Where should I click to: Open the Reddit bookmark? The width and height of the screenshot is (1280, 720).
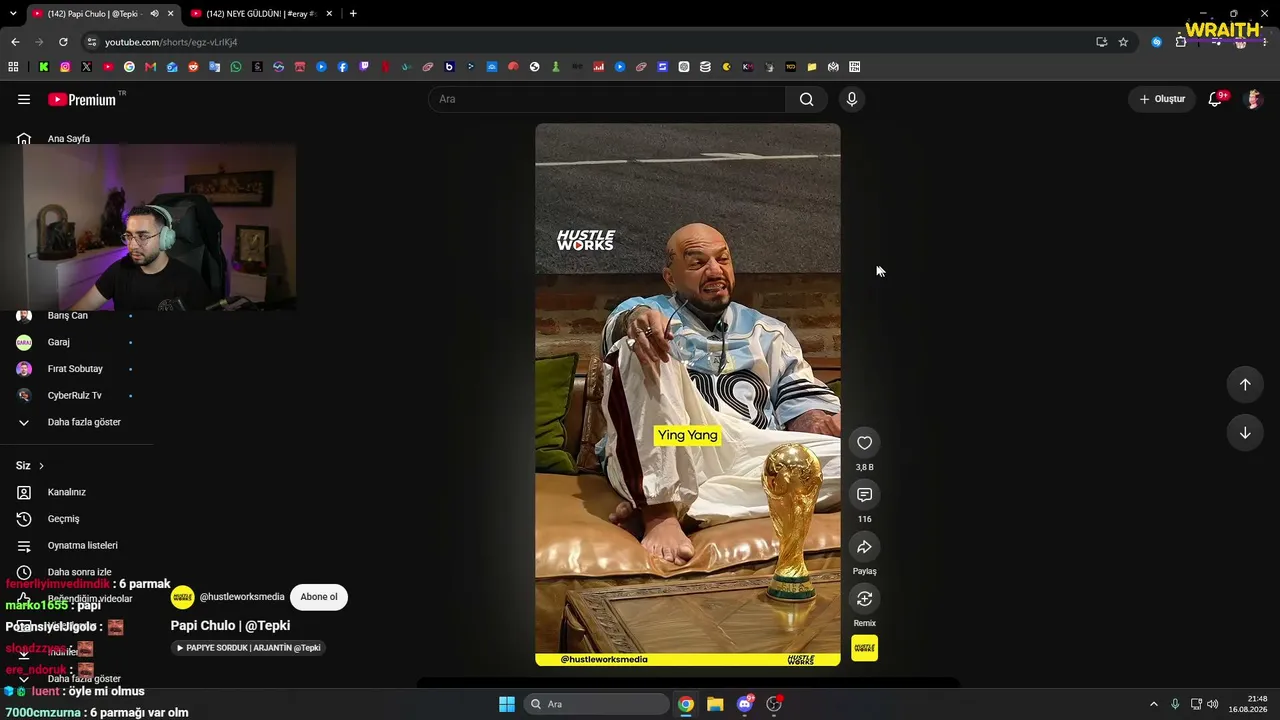pyautogui.click(x=193, y=67)
